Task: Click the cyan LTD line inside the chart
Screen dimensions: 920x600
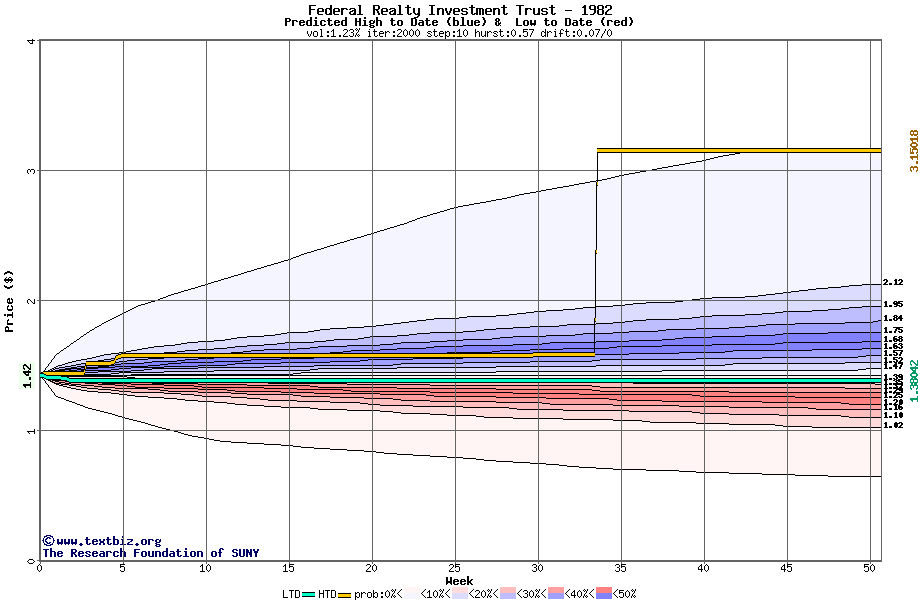Action: (x=461, y=381)
